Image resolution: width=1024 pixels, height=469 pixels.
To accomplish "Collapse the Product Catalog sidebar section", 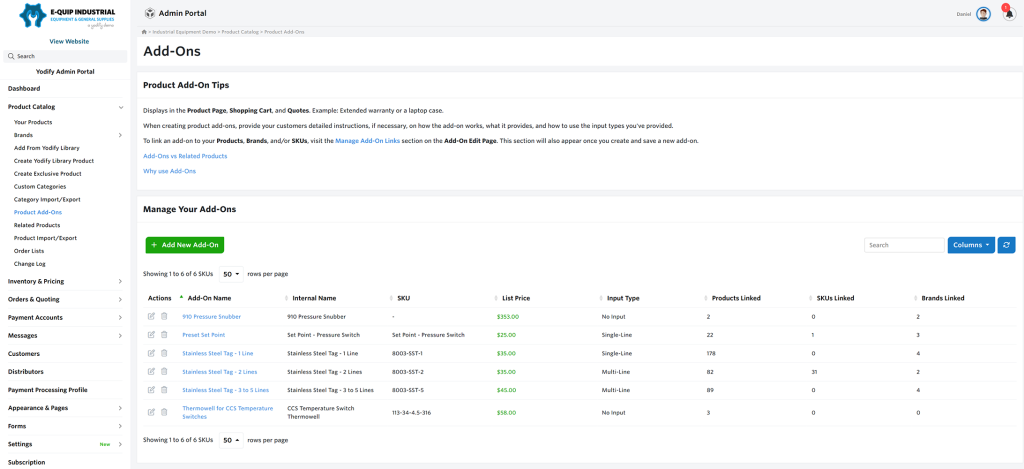I will [x=64, y=106].
